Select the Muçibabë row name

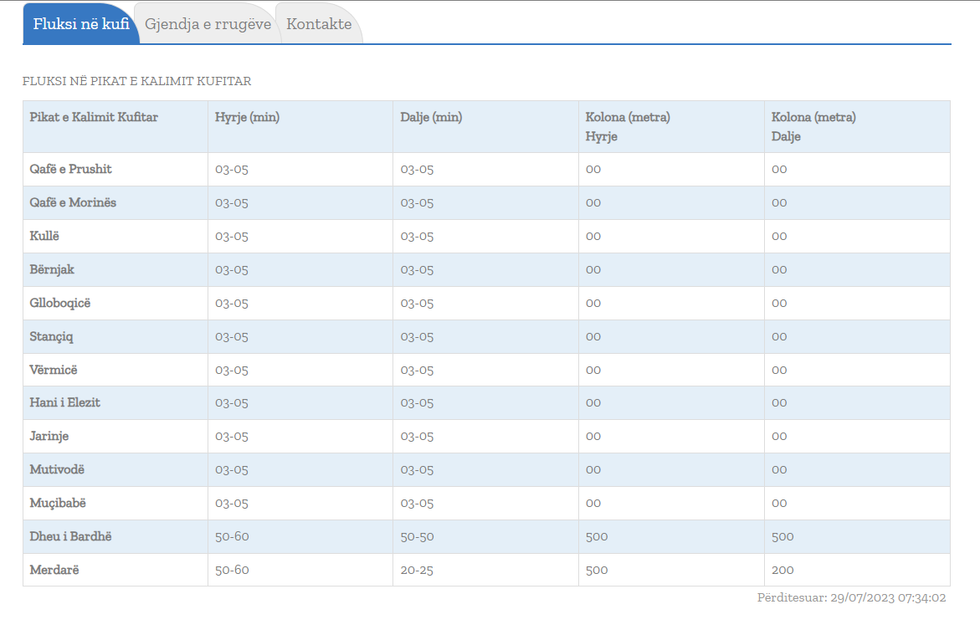(x=58, y=503)
